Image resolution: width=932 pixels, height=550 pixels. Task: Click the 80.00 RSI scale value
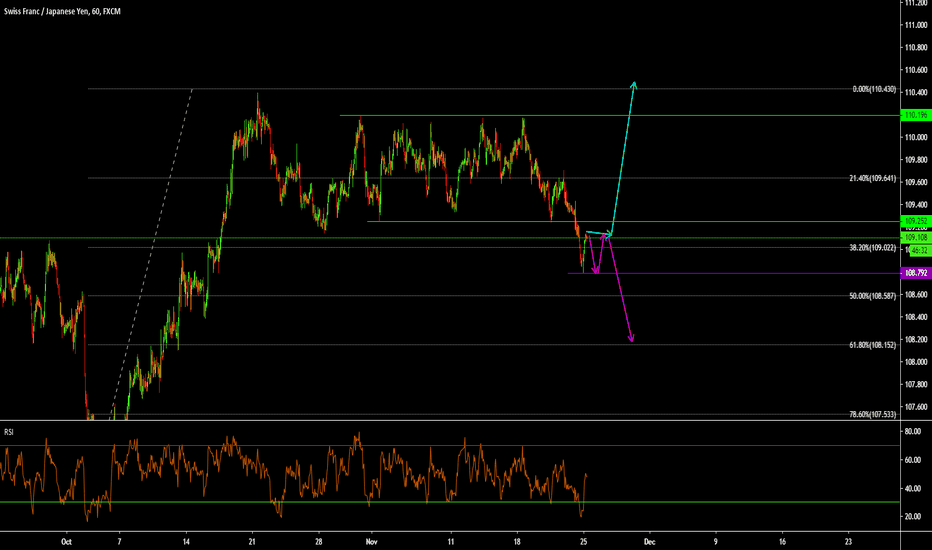pyautogui.click(x=912, y=432)
